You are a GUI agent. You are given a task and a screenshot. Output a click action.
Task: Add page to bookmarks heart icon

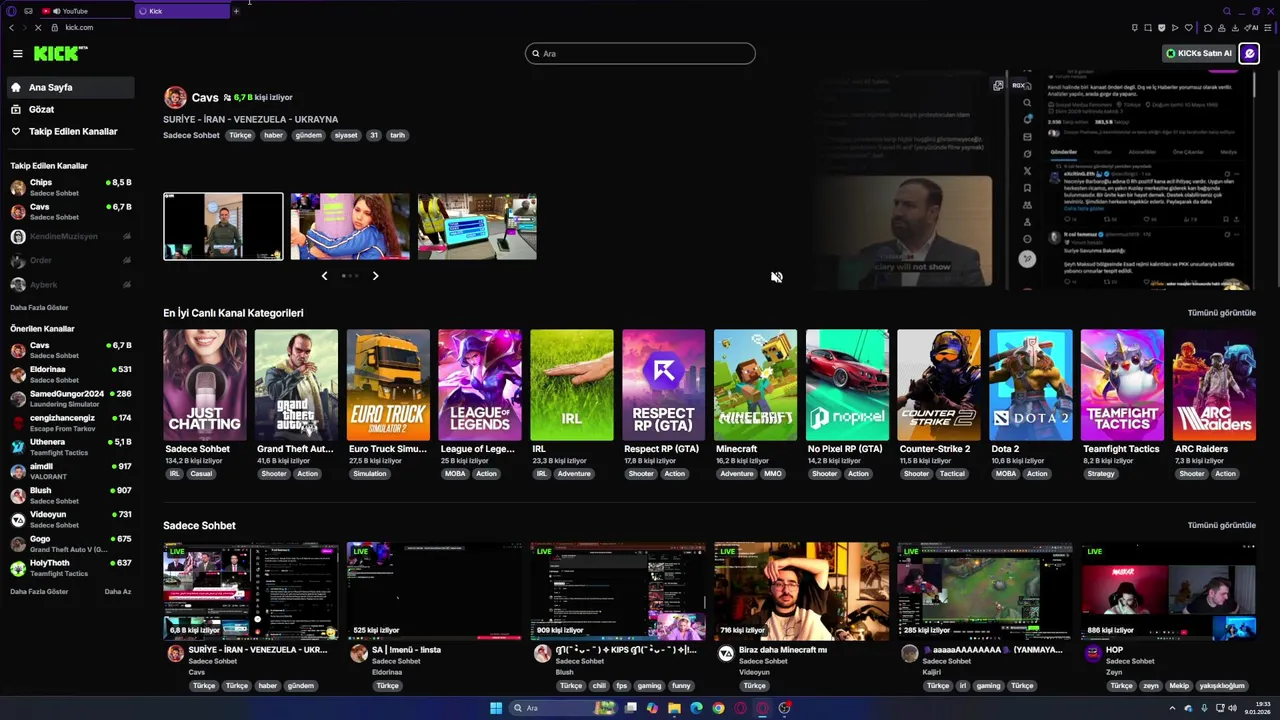coord(1187,28)
